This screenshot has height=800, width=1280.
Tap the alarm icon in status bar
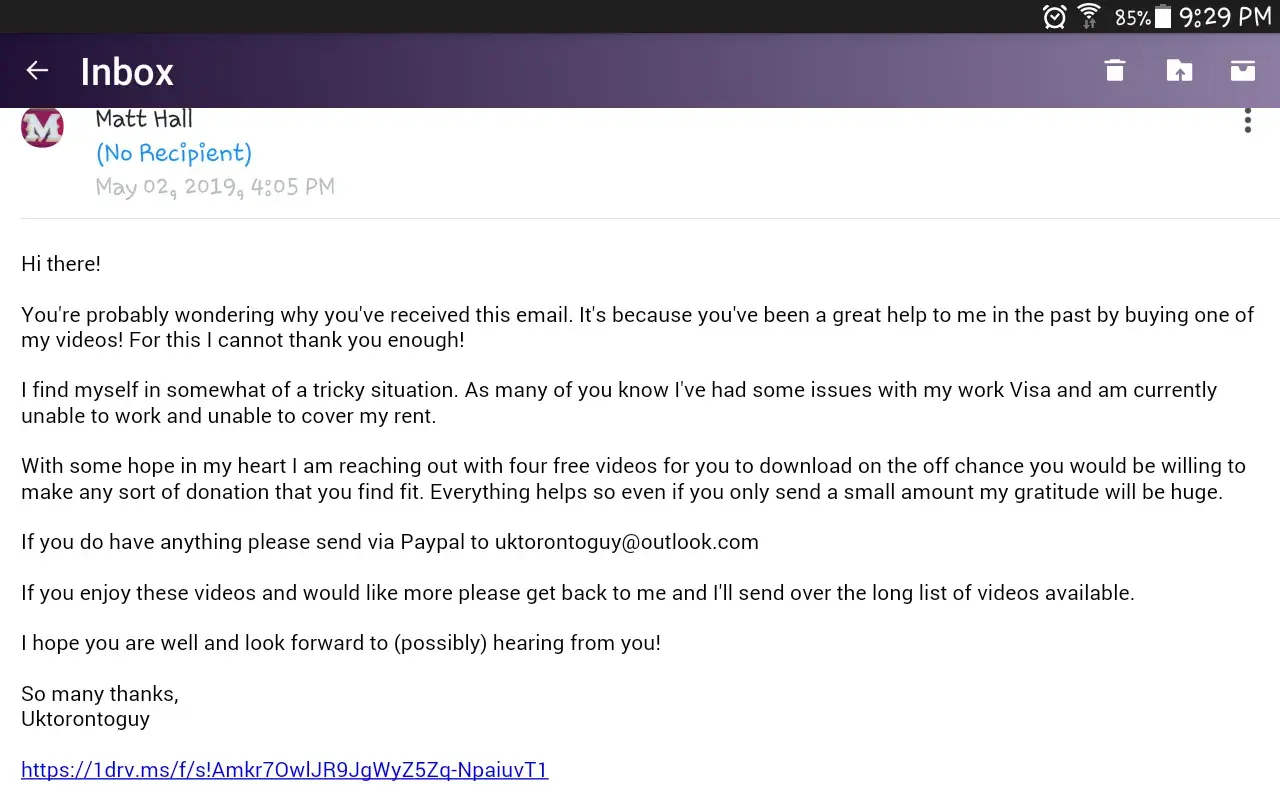click(1054, 17)
